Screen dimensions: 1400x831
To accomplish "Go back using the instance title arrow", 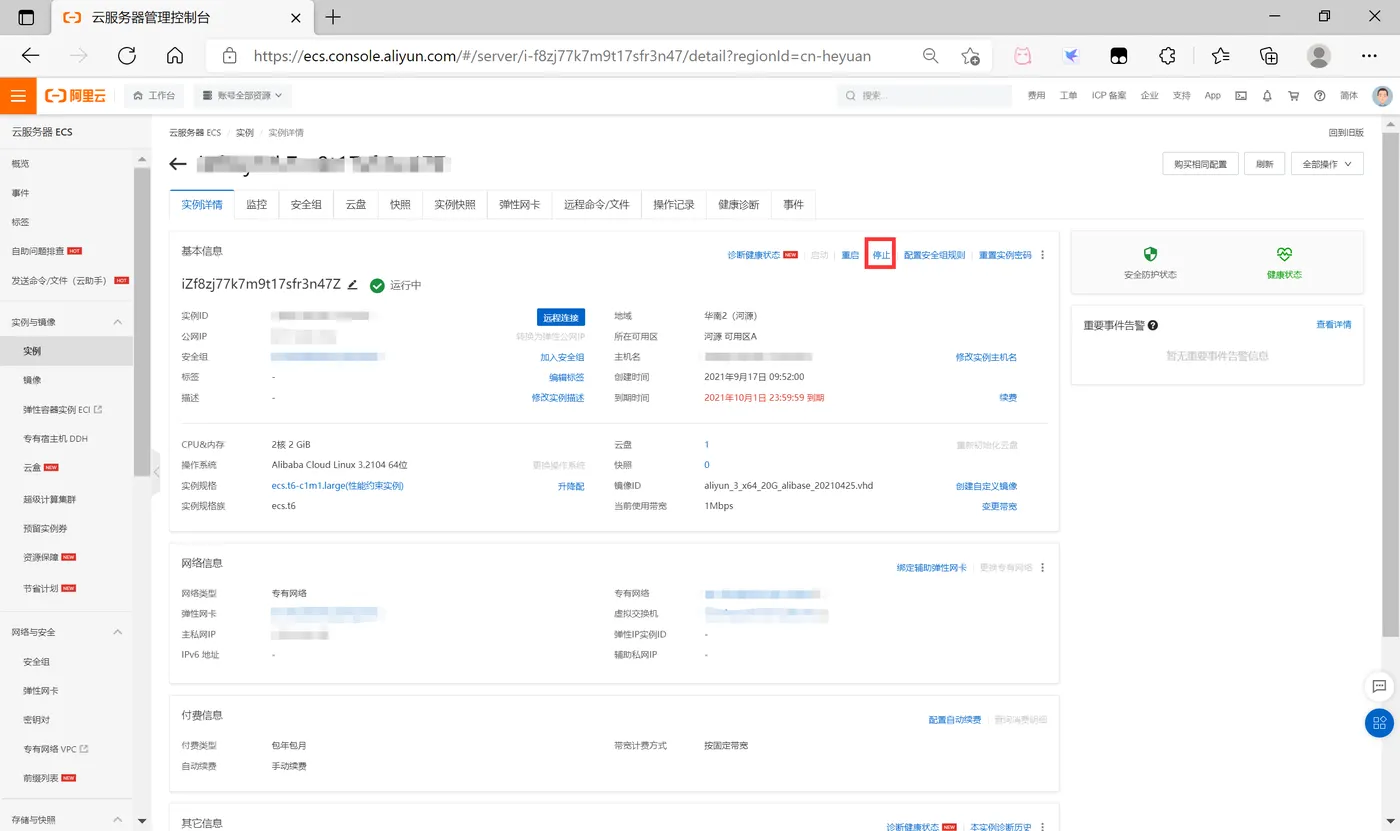I will pyautogui.click(x=178, y=164).
